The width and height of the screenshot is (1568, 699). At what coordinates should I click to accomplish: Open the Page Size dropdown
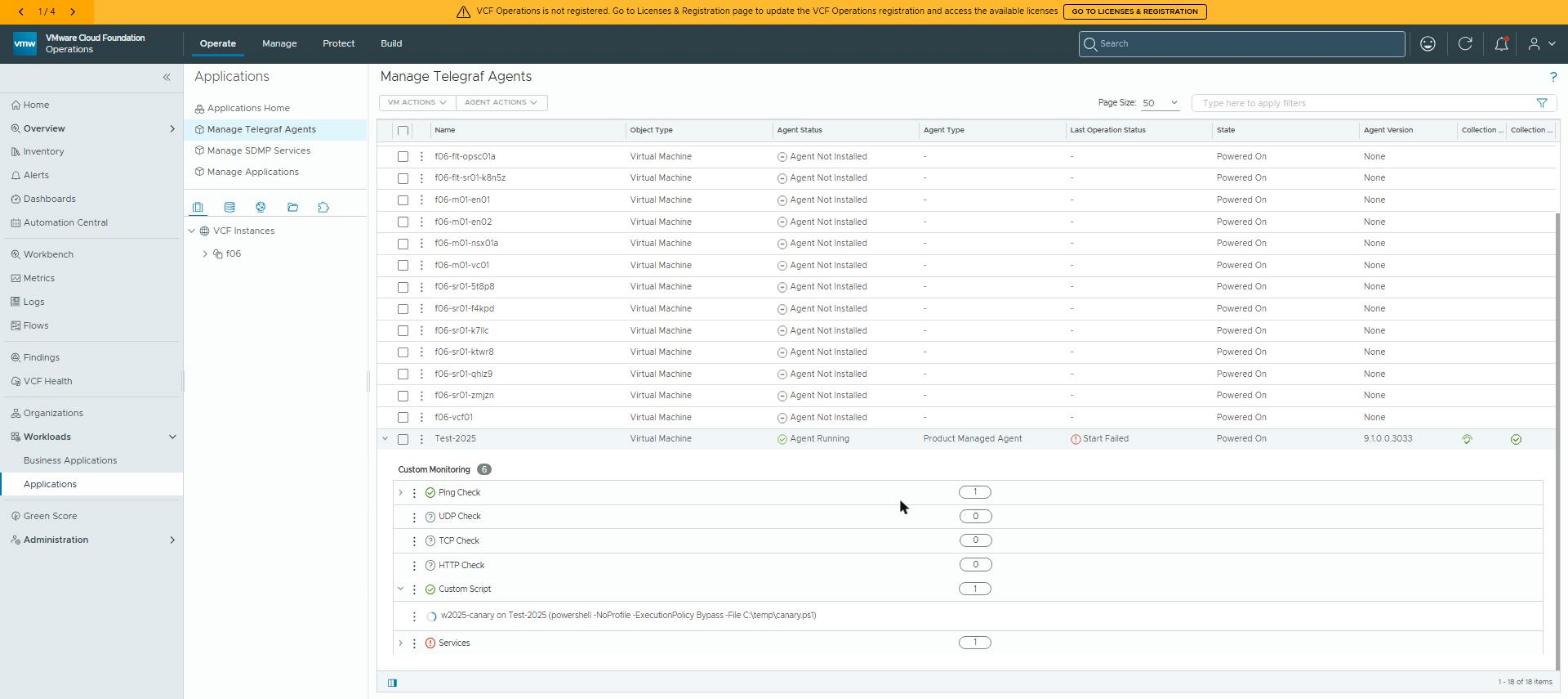tap(1160, 103)
